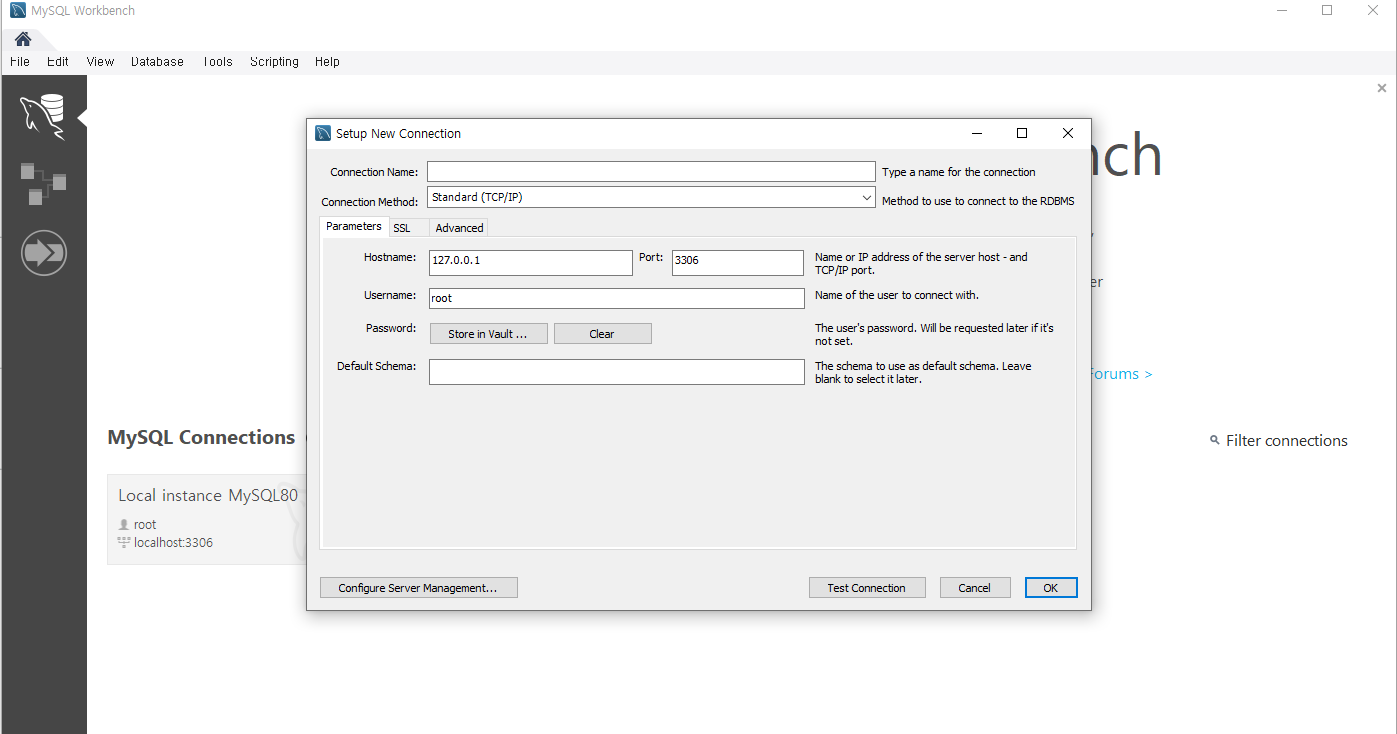Focus the Default Schema field
The height and width of the screenshot is (734, 1397).
pyautogui.click(x=617, y=372)
